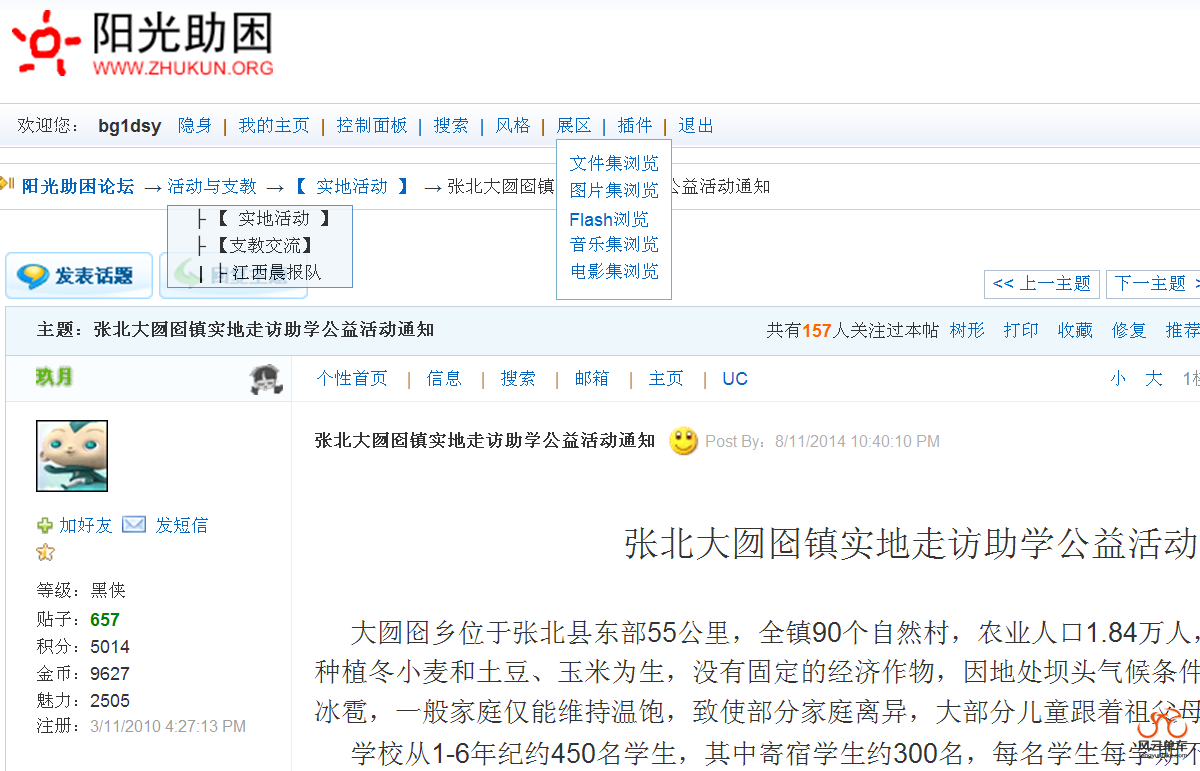1200x771 pixels.
Task: Click the 加好友 add-friend icon
Action: [44, 525]
